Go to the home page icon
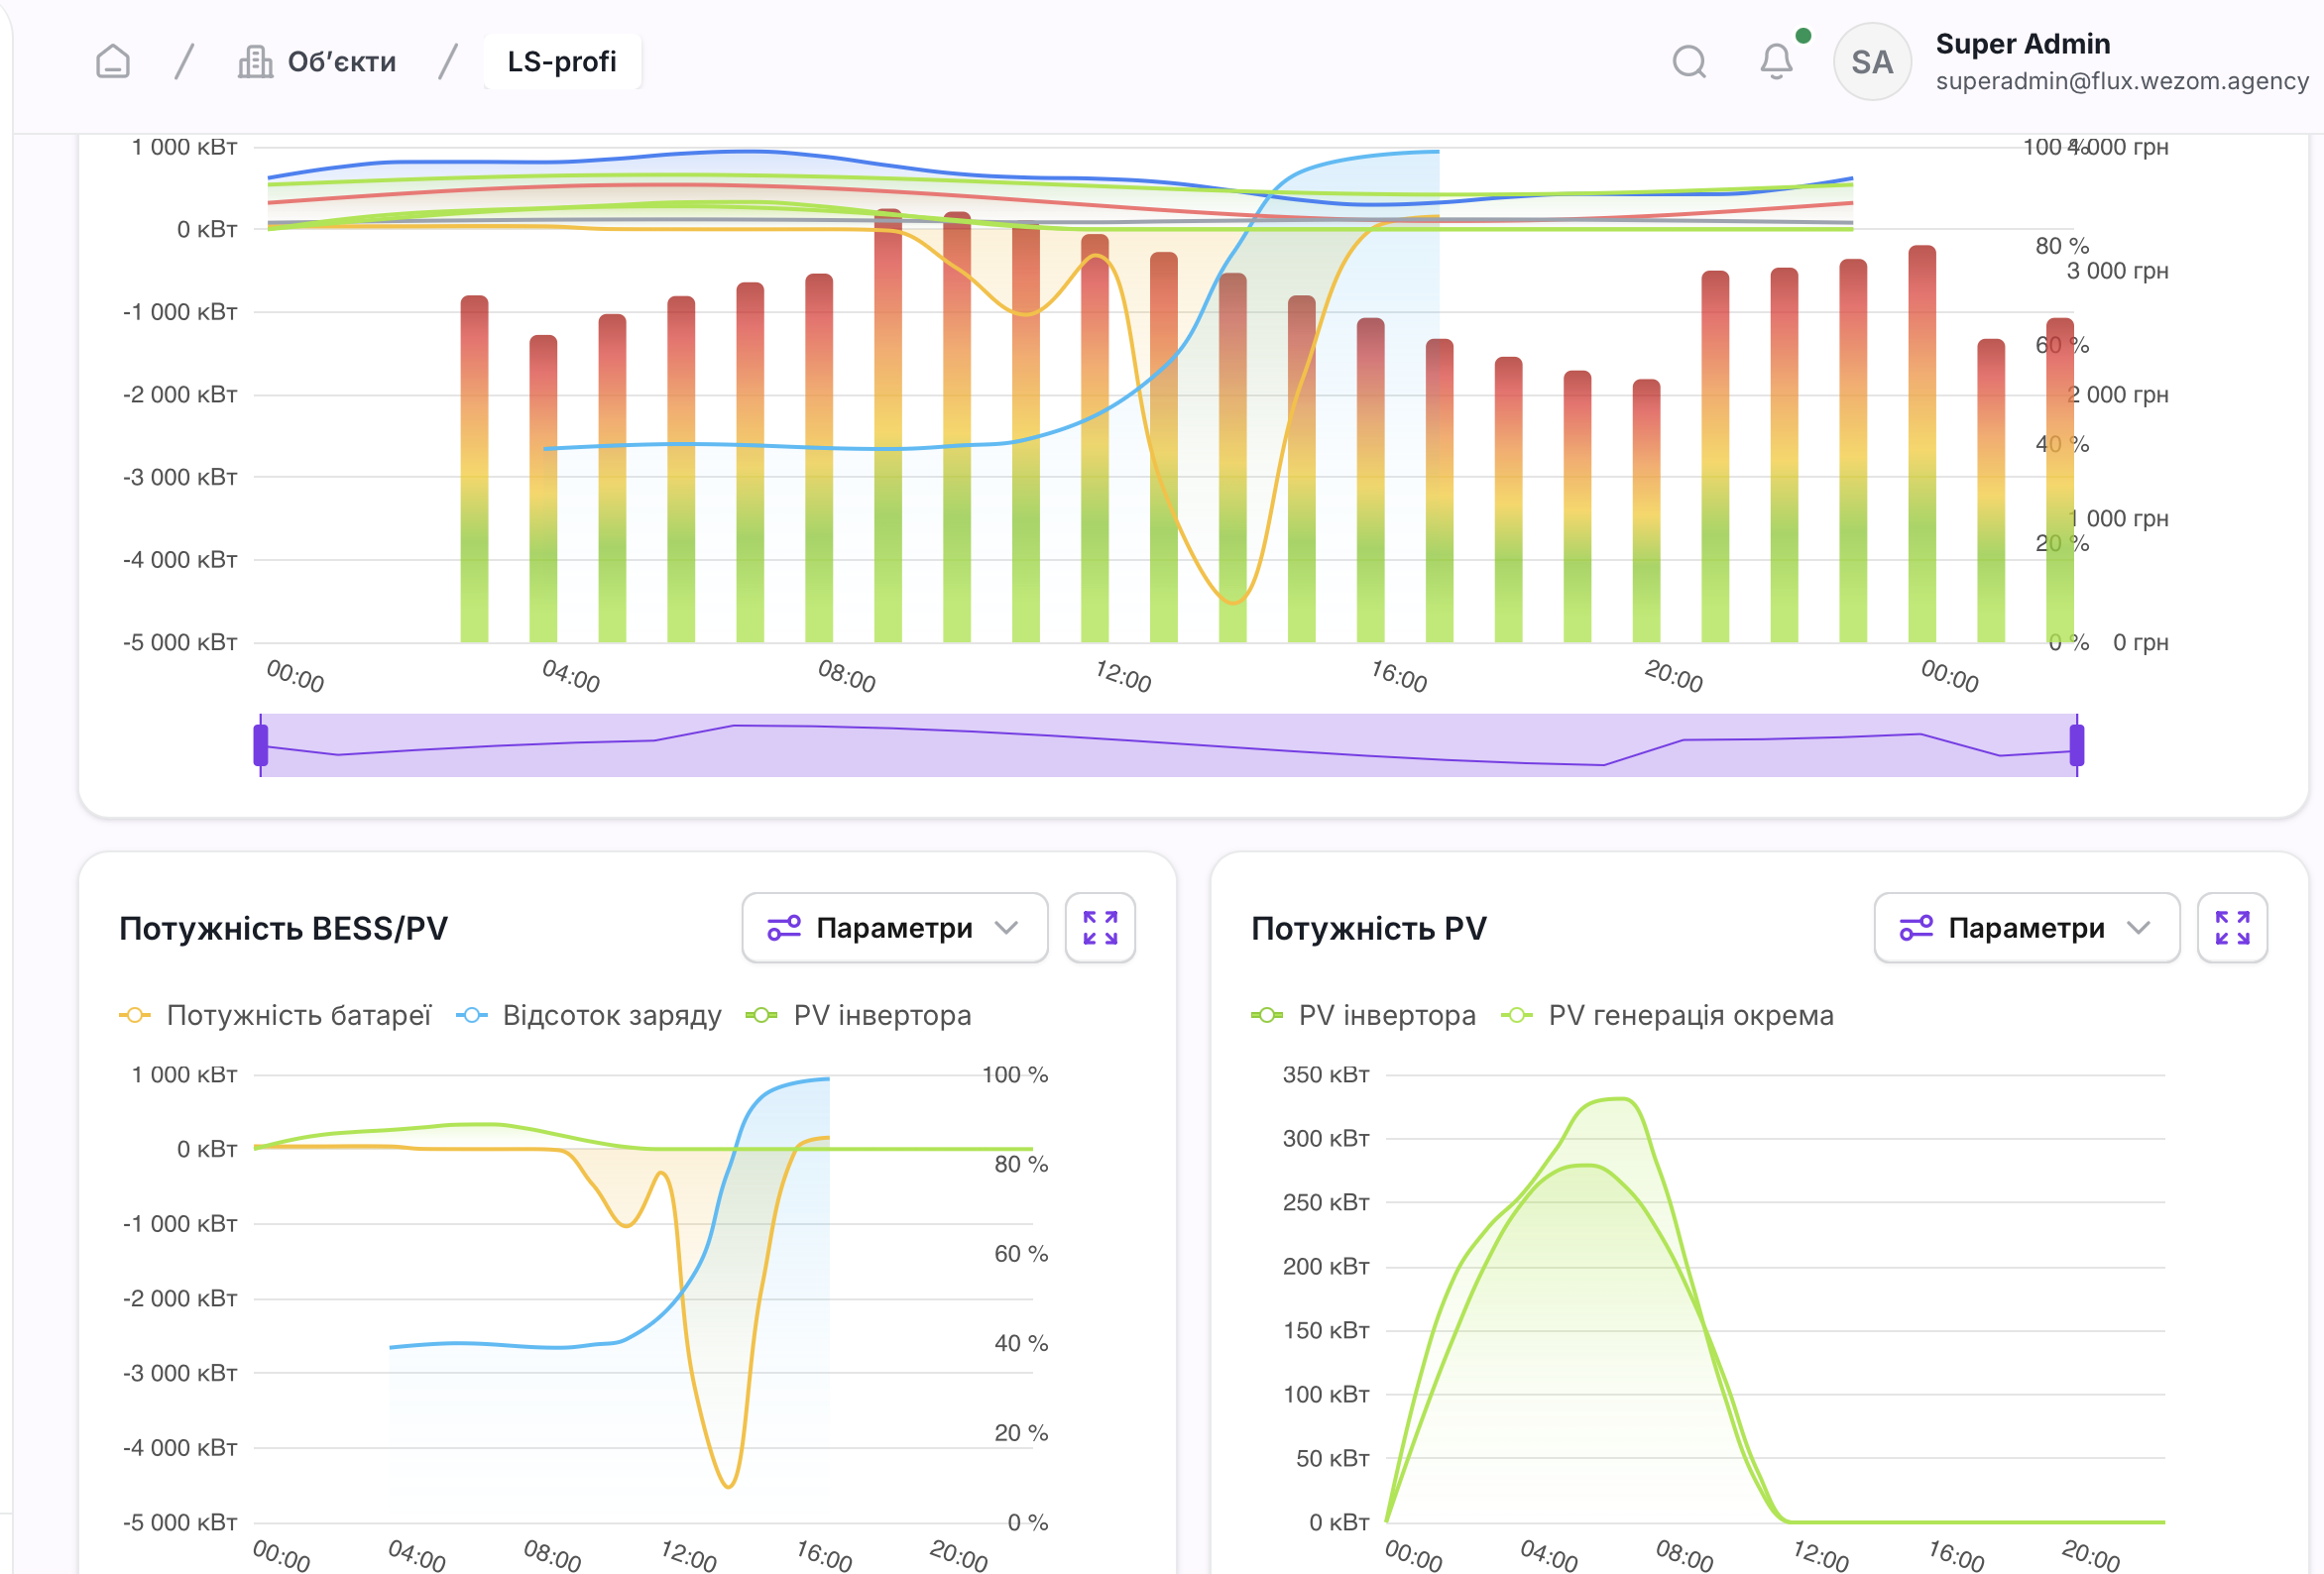The image size is (2324, 1574). point(113,62)
